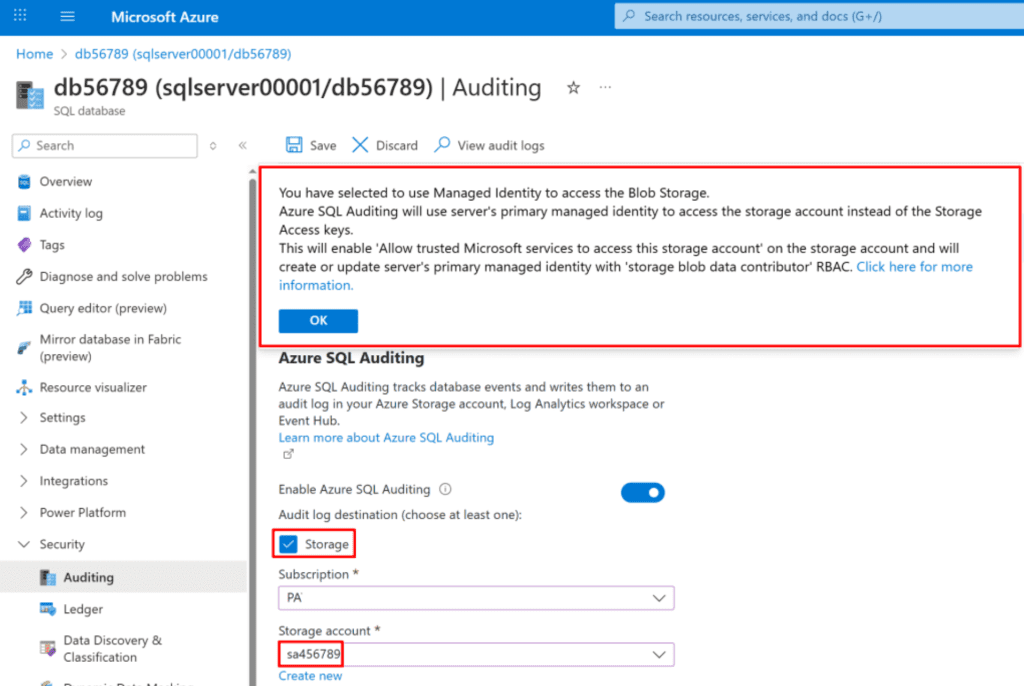Open Activity log from left menu

[x=70, y=213]
